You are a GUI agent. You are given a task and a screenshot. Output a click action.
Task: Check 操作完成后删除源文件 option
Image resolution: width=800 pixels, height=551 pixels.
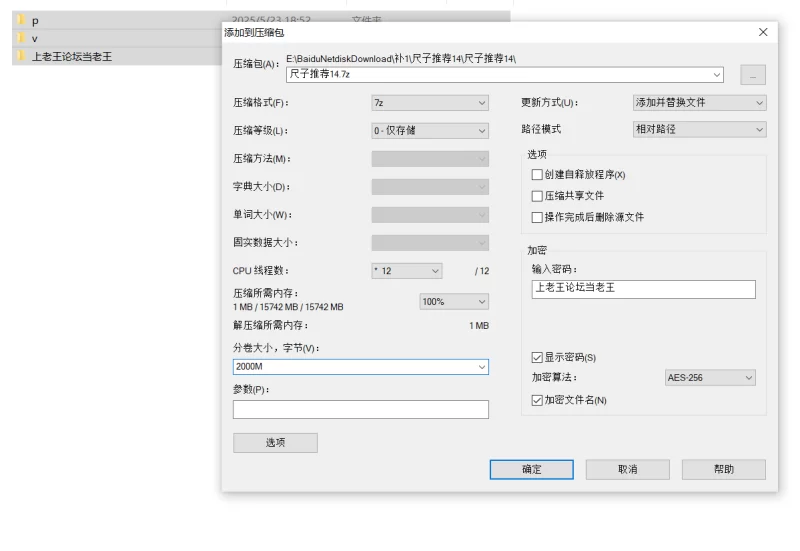point(537,217)
